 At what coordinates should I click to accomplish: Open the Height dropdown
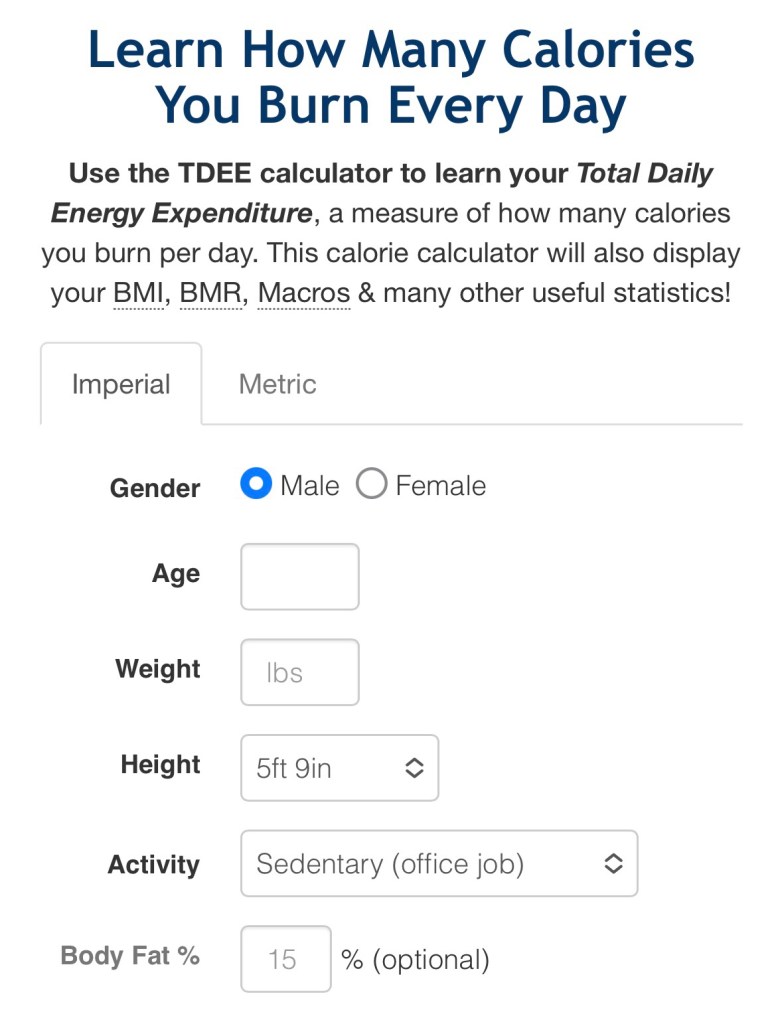point(339,768)
